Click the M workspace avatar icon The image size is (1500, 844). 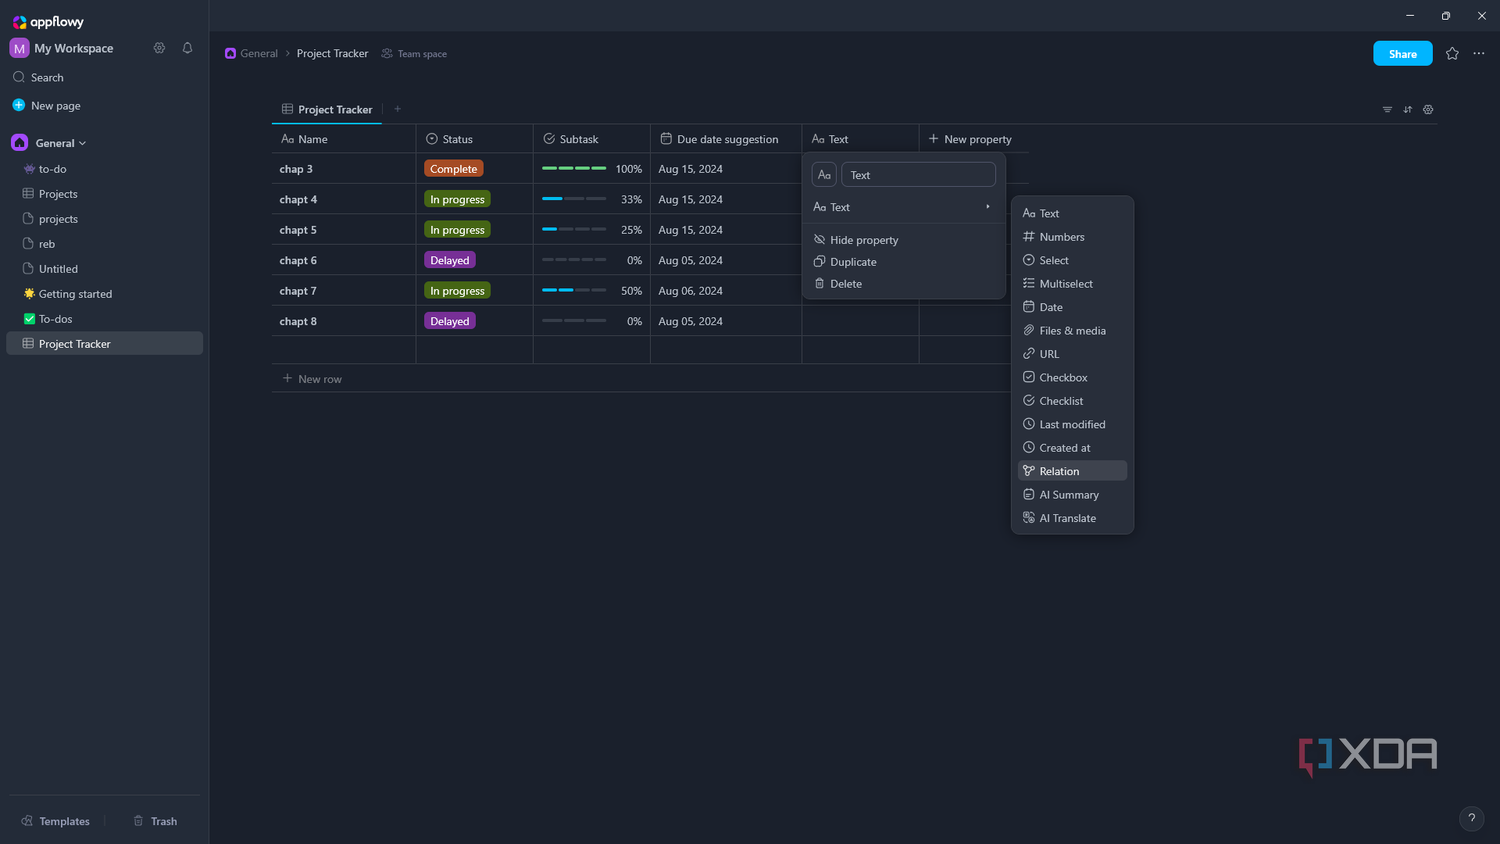pyautogui.click(x=19, y=48)
